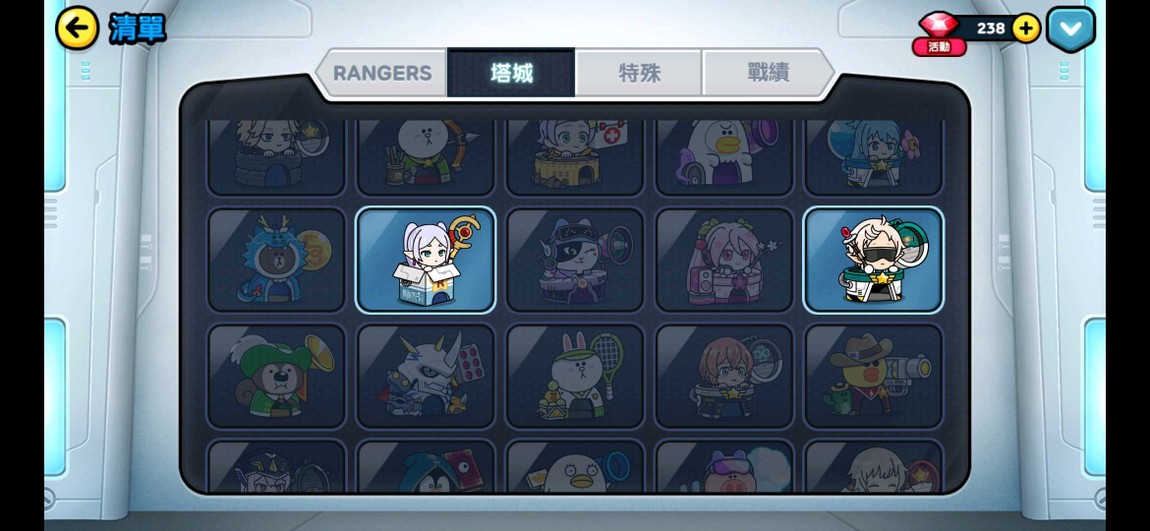Select the elf girl in box tower
This screenshot has height=531, width=1150.
point(426,260)
